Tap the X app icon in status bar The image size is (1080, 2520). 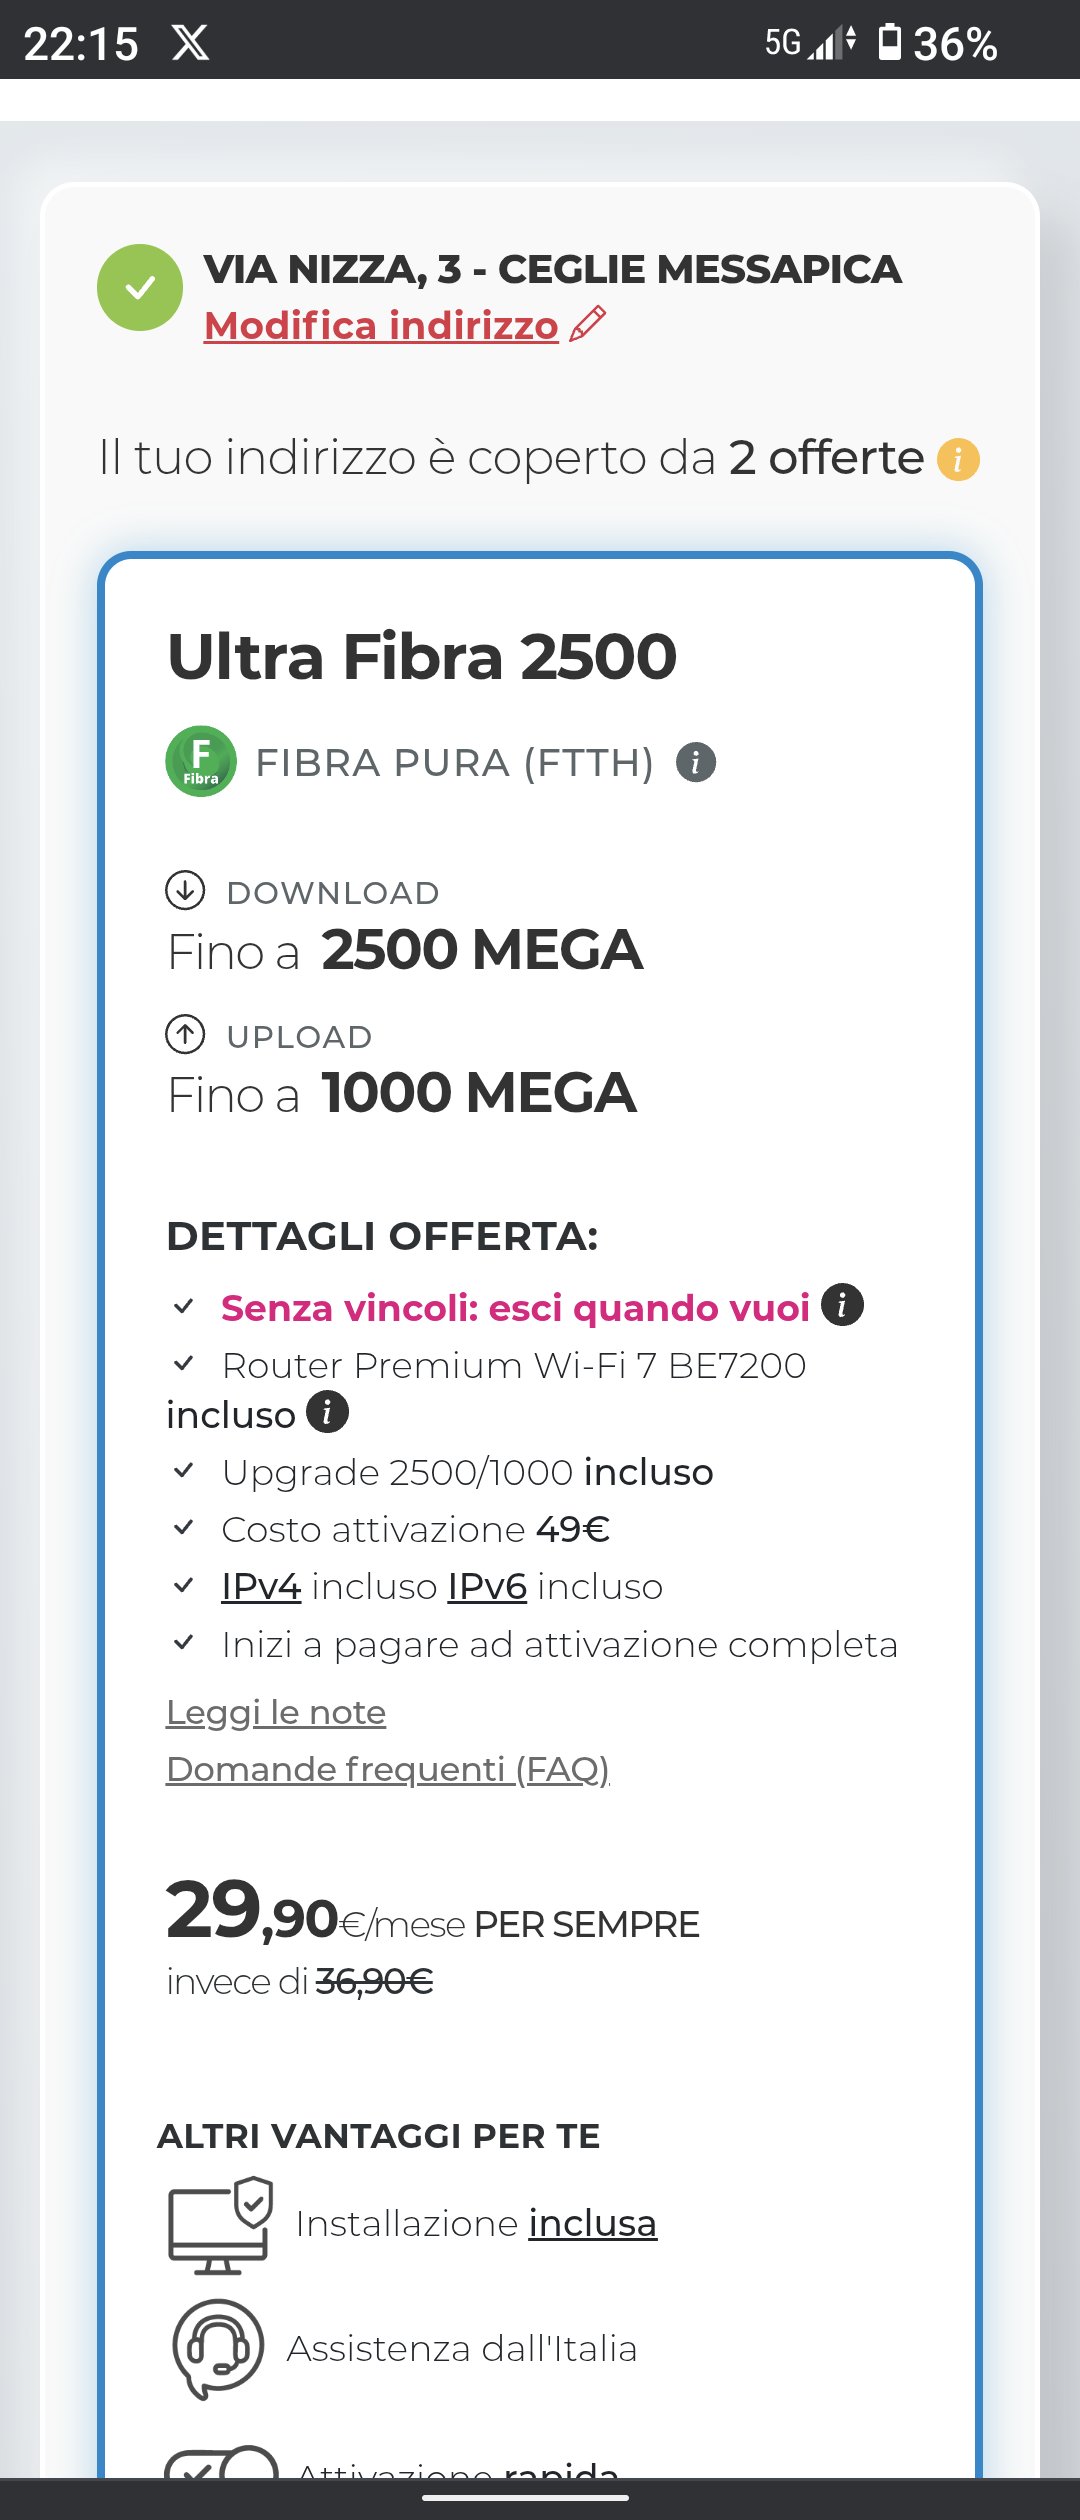tap(190, 43)
